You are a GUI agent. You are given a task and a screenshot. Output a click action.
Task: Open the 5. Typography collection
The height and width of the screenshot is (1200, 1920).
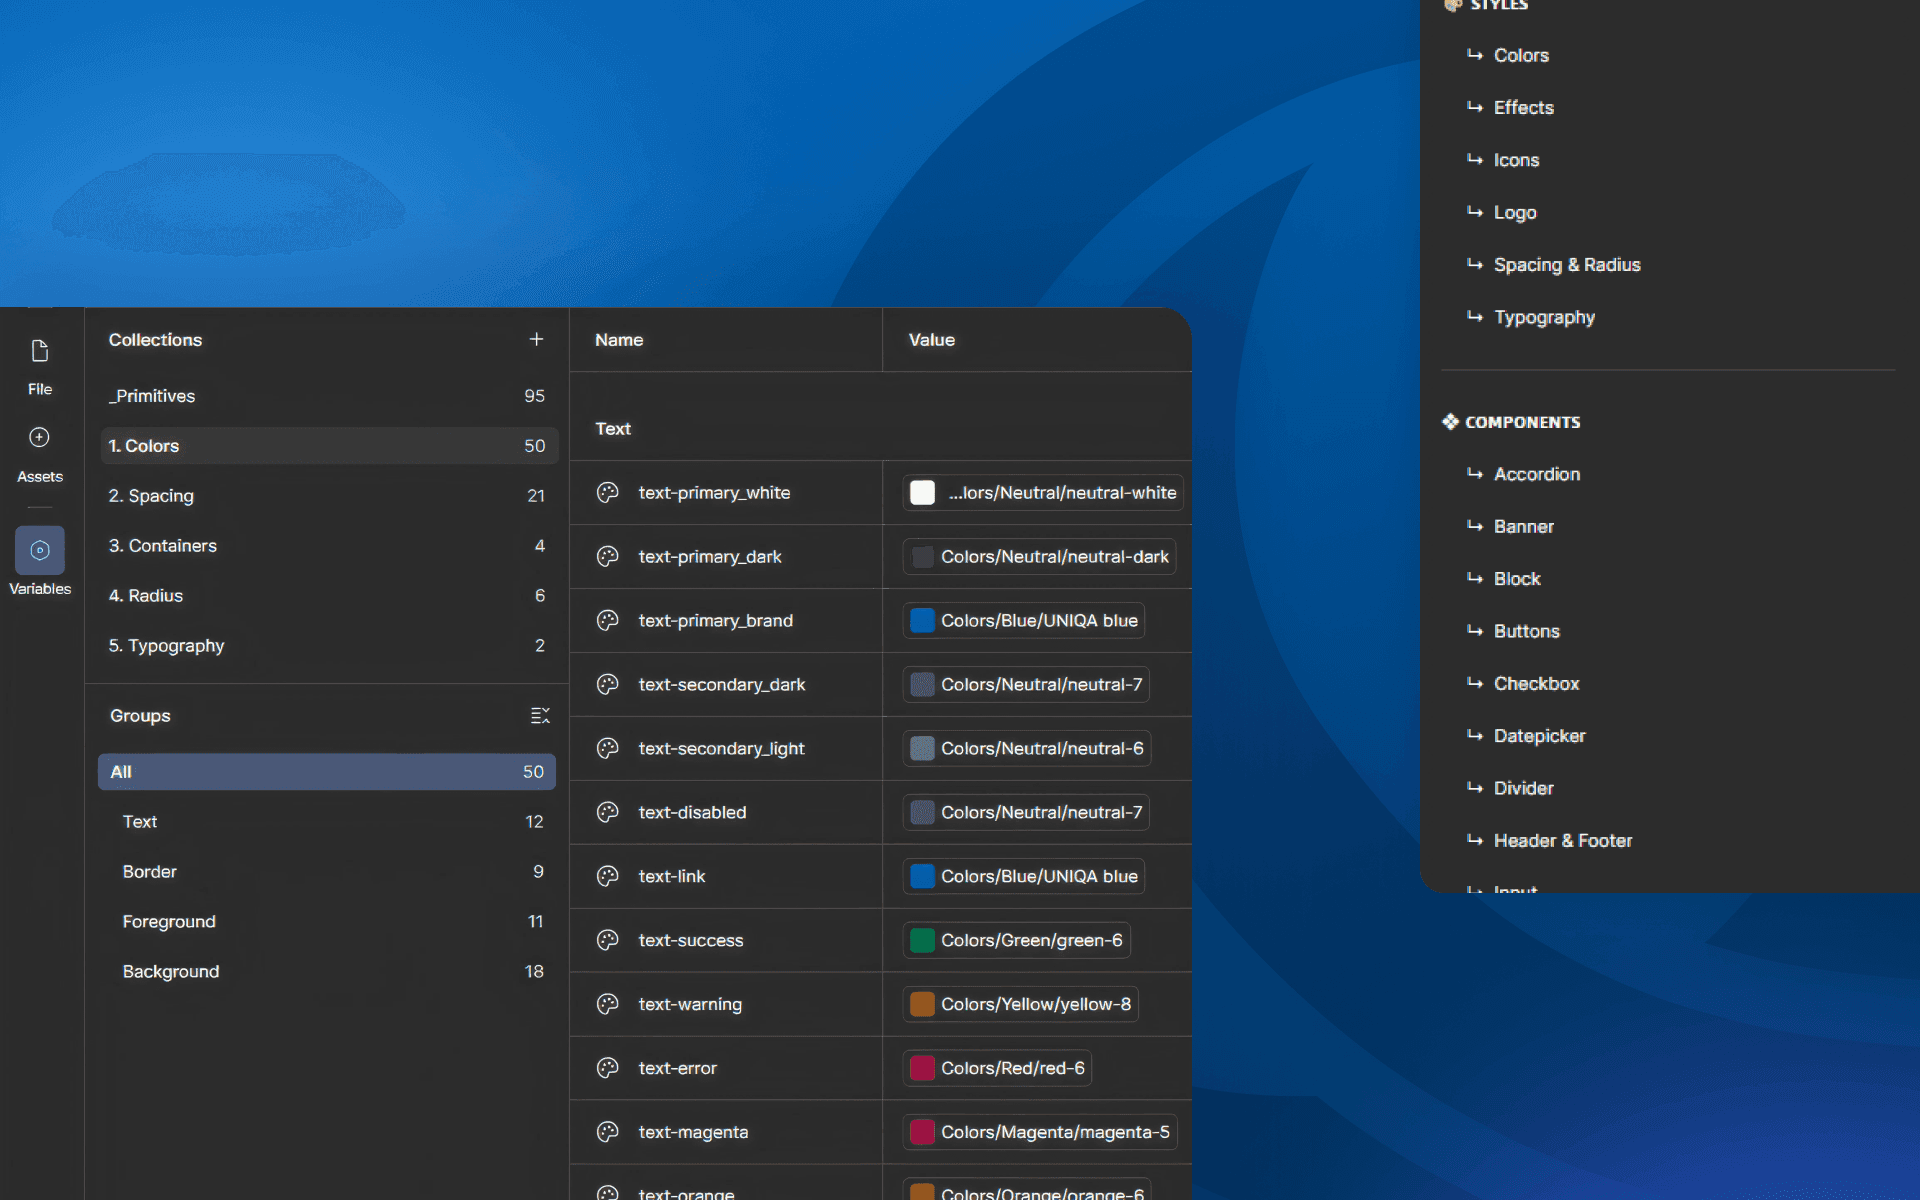(x=328, y=646)
